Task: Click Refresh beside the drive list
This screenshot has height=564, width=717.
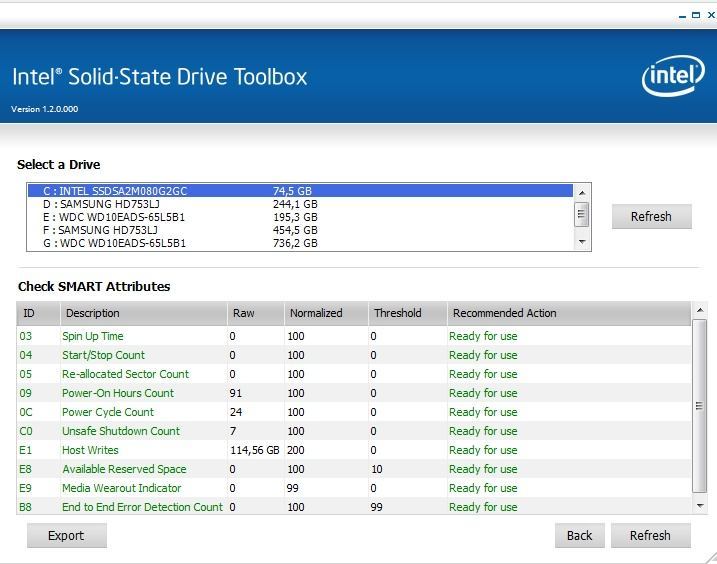Action: coord(651,216)
